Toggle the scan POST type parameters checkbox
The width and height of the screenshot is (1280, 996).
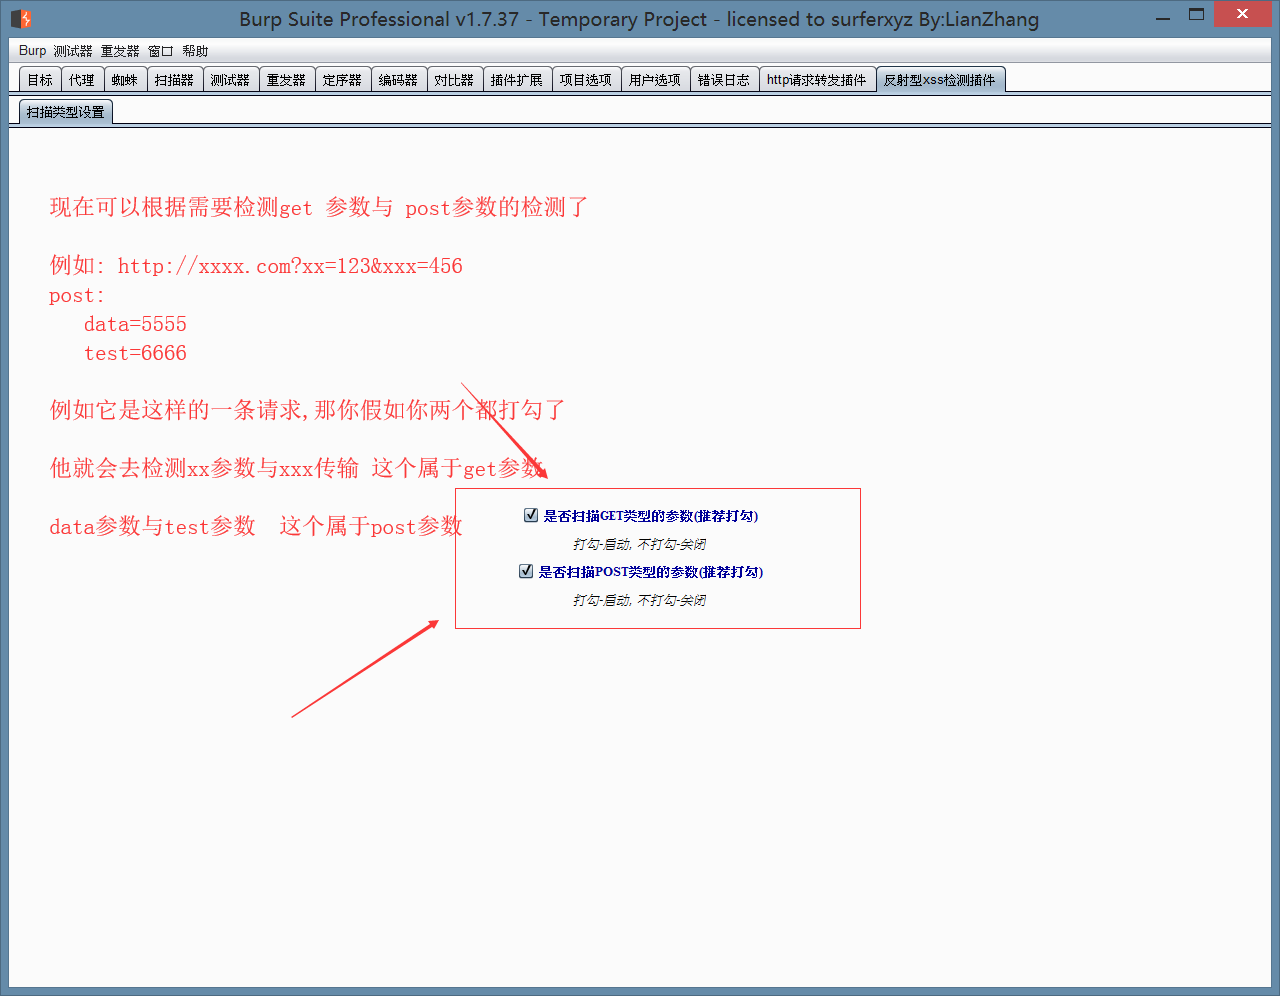(526, 571)
